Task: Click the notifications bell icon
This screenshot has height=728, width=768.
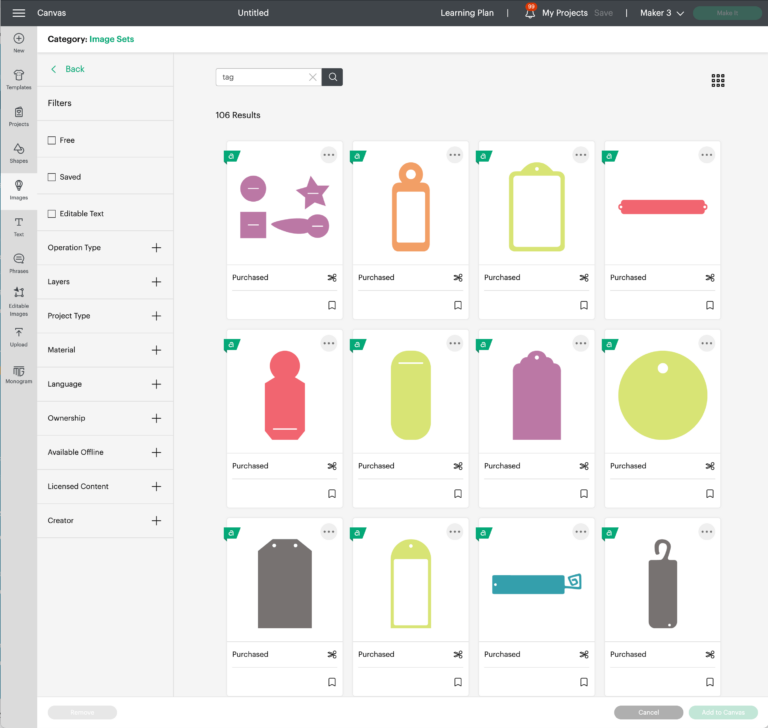Action: point(530,13)
